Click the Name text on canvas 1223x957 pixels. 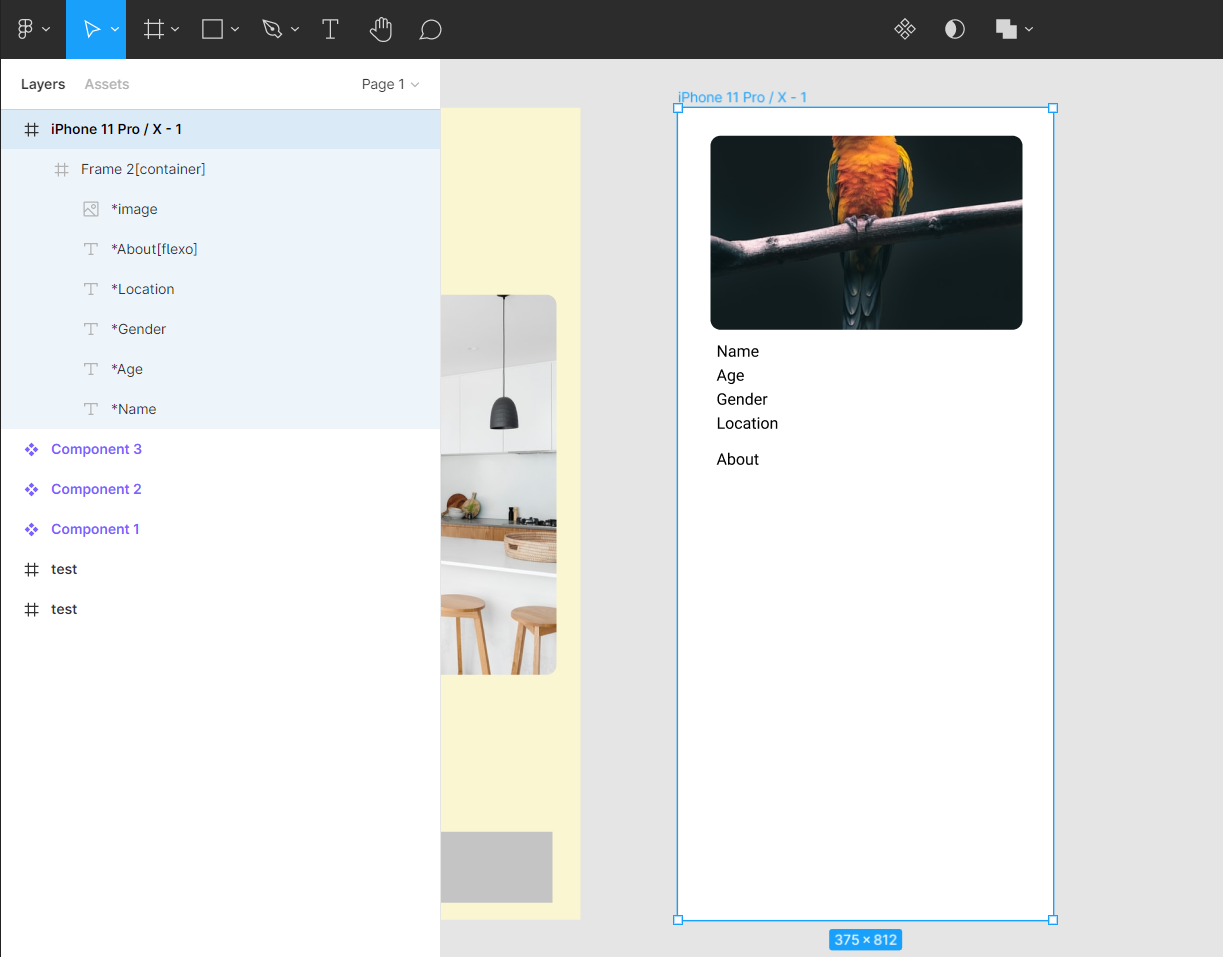738,351
